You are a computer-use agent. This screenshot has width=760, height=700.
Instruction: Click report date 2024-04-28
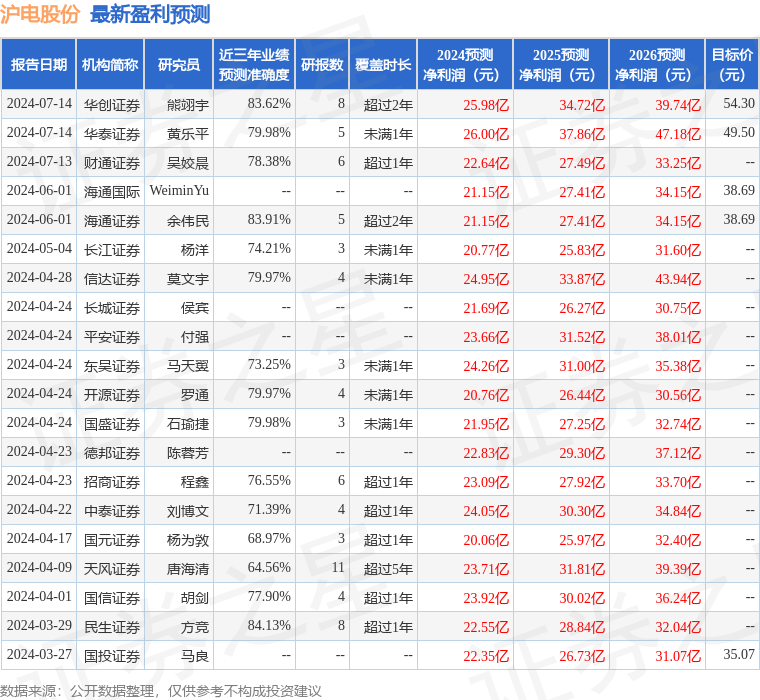coord(39,277)
